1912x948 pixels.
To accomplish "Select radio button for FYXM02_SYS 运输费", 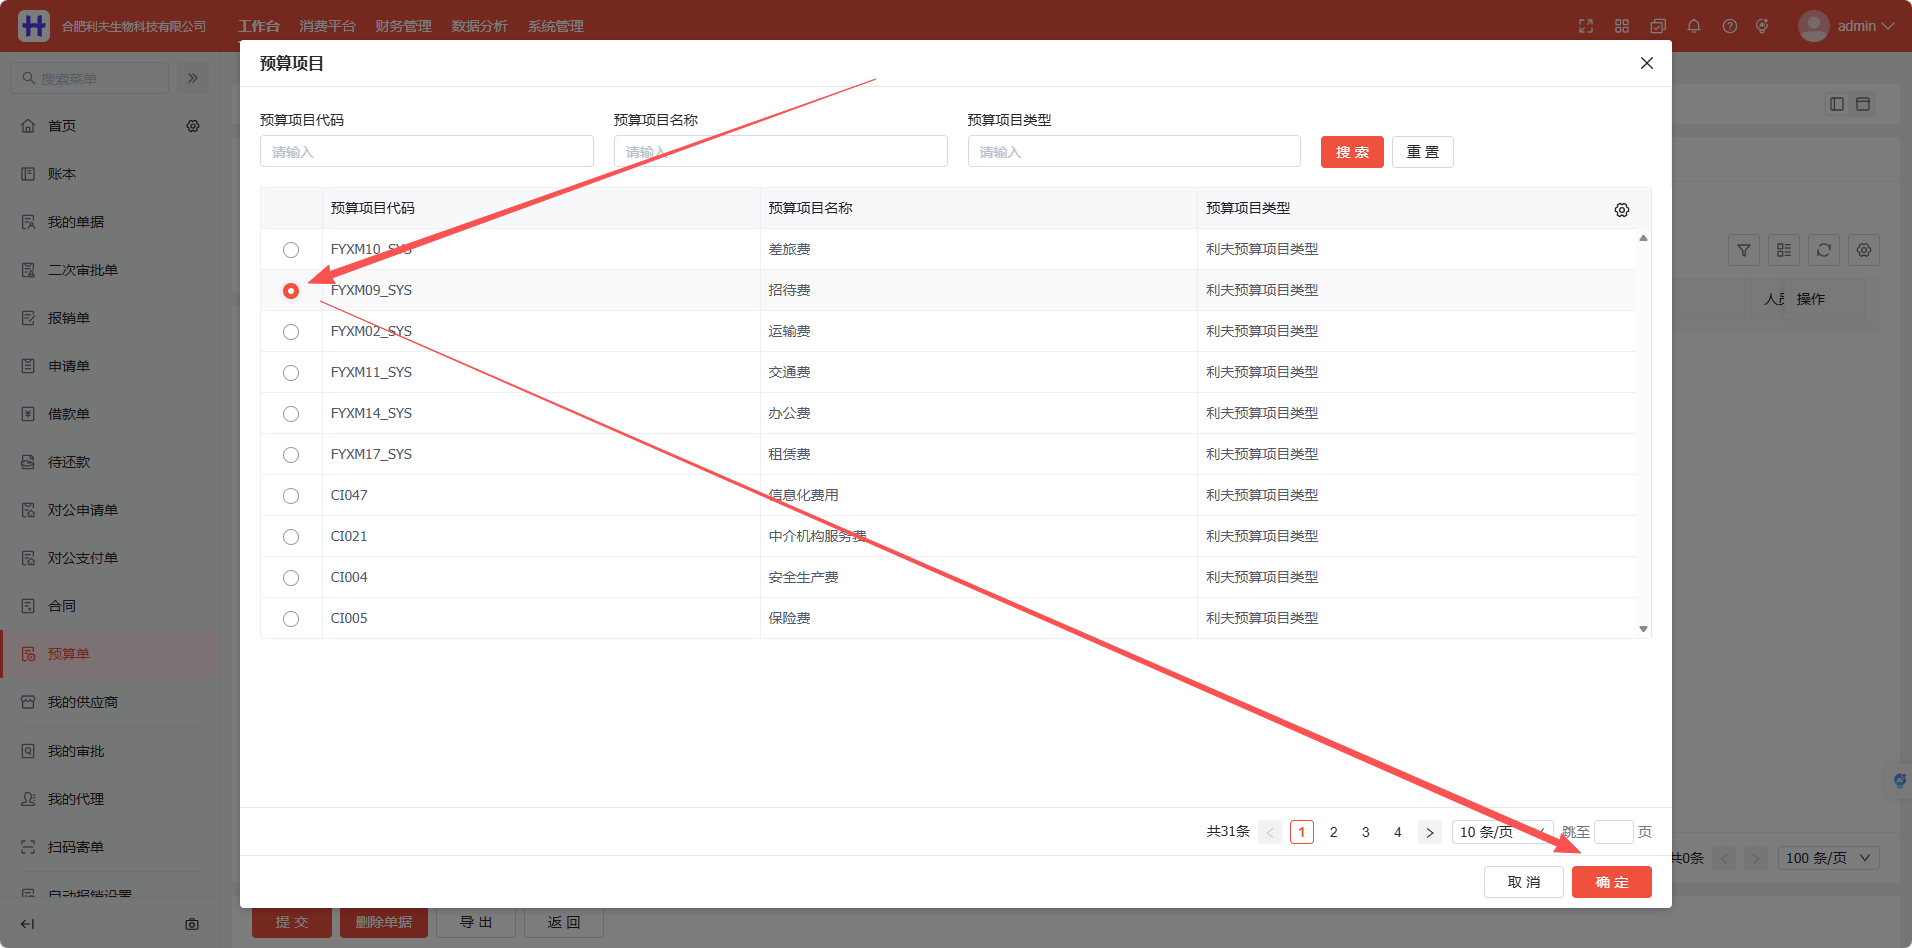I will 291,332.
